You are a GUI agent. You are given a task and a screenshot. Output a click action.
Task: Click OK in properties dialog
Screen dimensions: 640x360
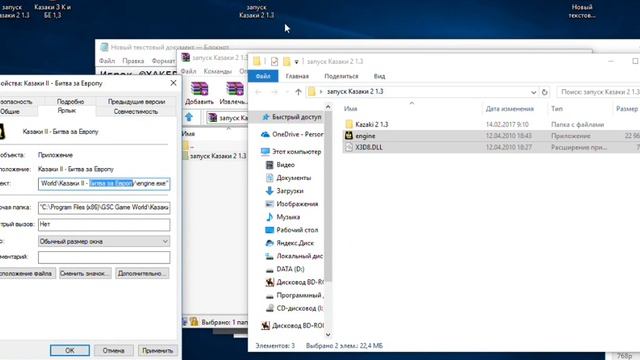click(x=70, y=351)
